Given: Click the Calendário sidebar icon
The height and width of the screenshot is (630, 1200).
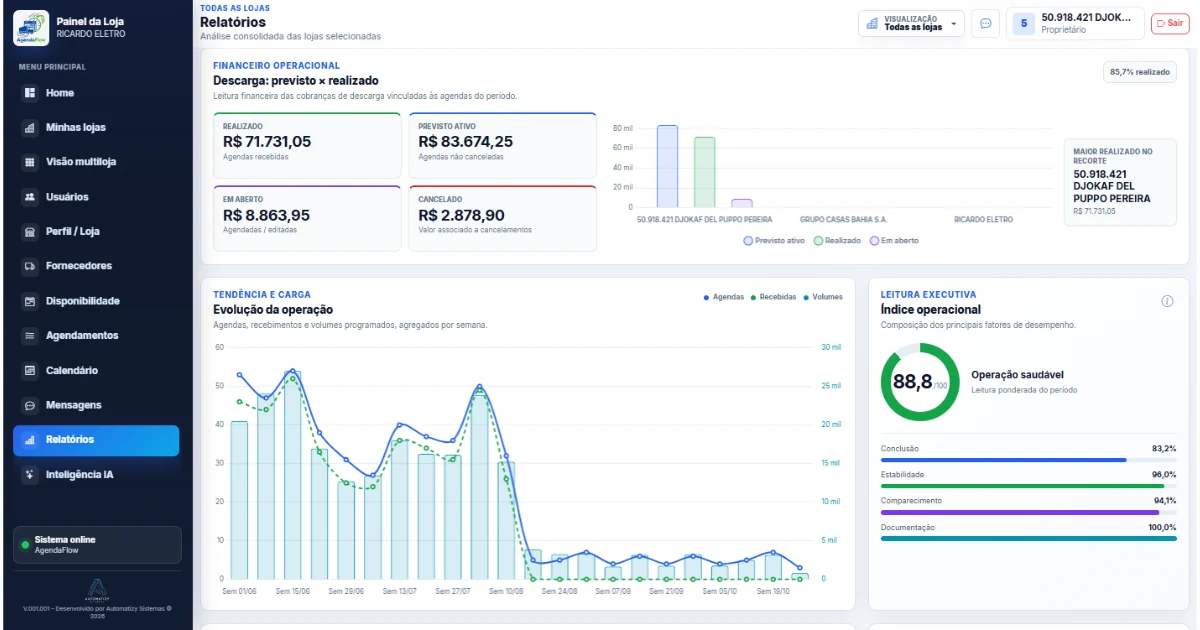Looking at the screenshot, I should pos(30,371).
